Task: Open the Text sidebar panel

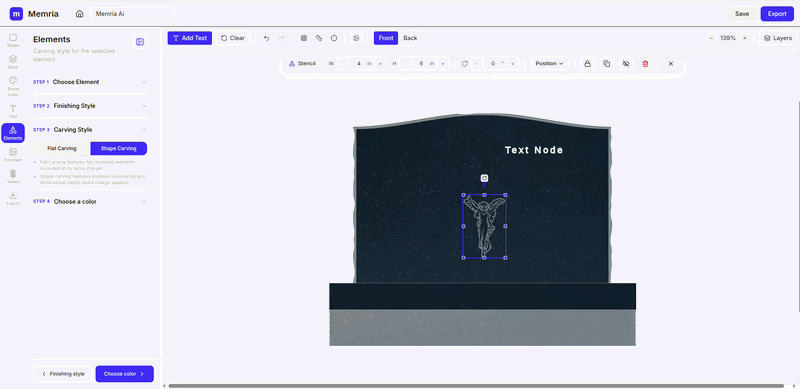Action: pos(13,111)
